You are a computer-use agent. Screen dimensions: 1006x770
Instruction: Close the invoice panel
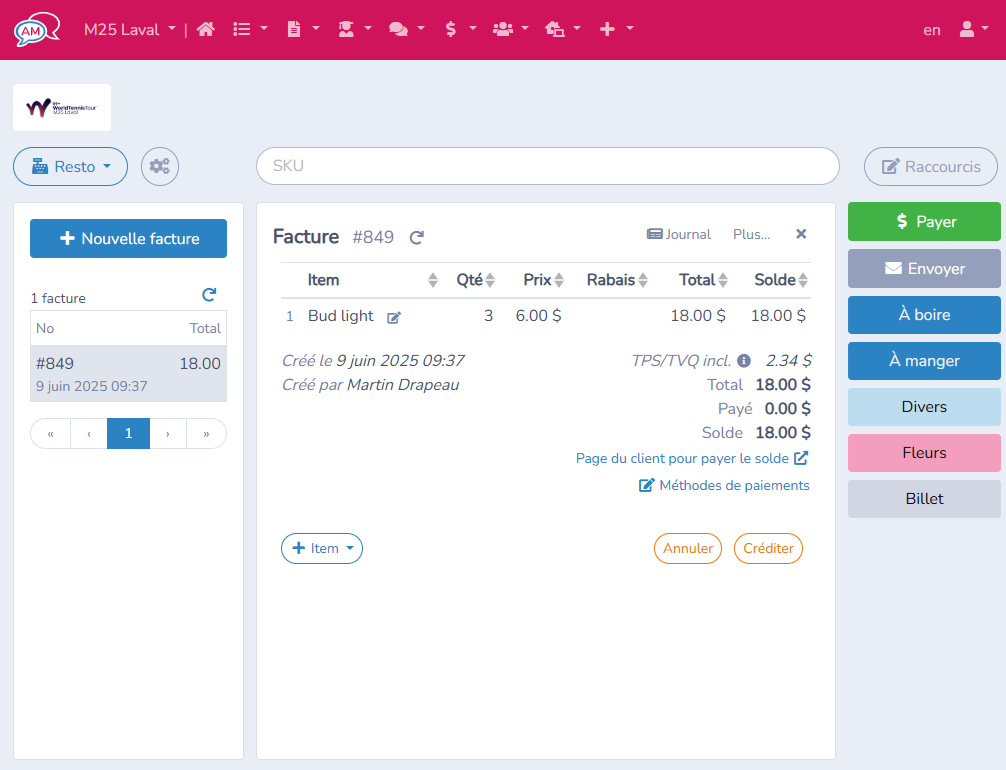[801, 234]
